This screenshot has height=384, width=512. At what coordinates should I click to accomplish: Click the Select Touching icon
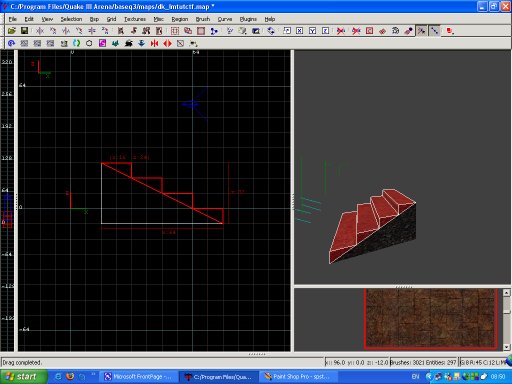[x=134, y=31]
